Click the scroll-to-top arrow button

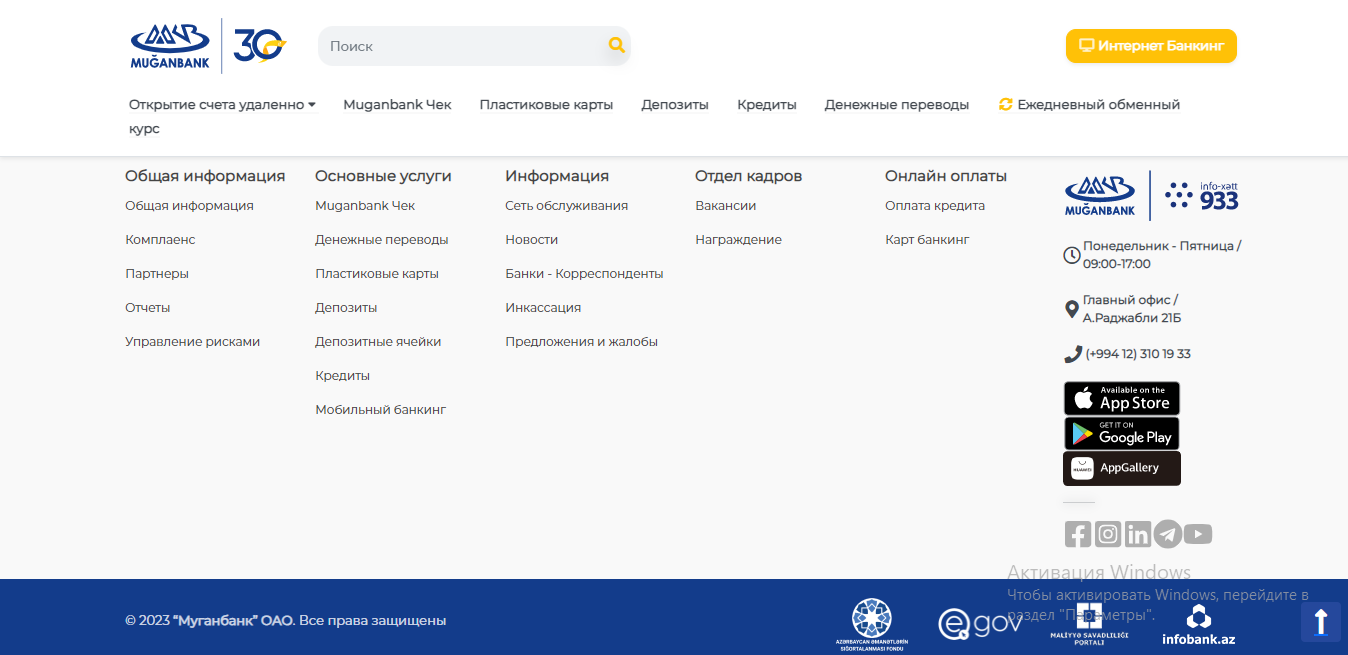[x=1320, y=621]
